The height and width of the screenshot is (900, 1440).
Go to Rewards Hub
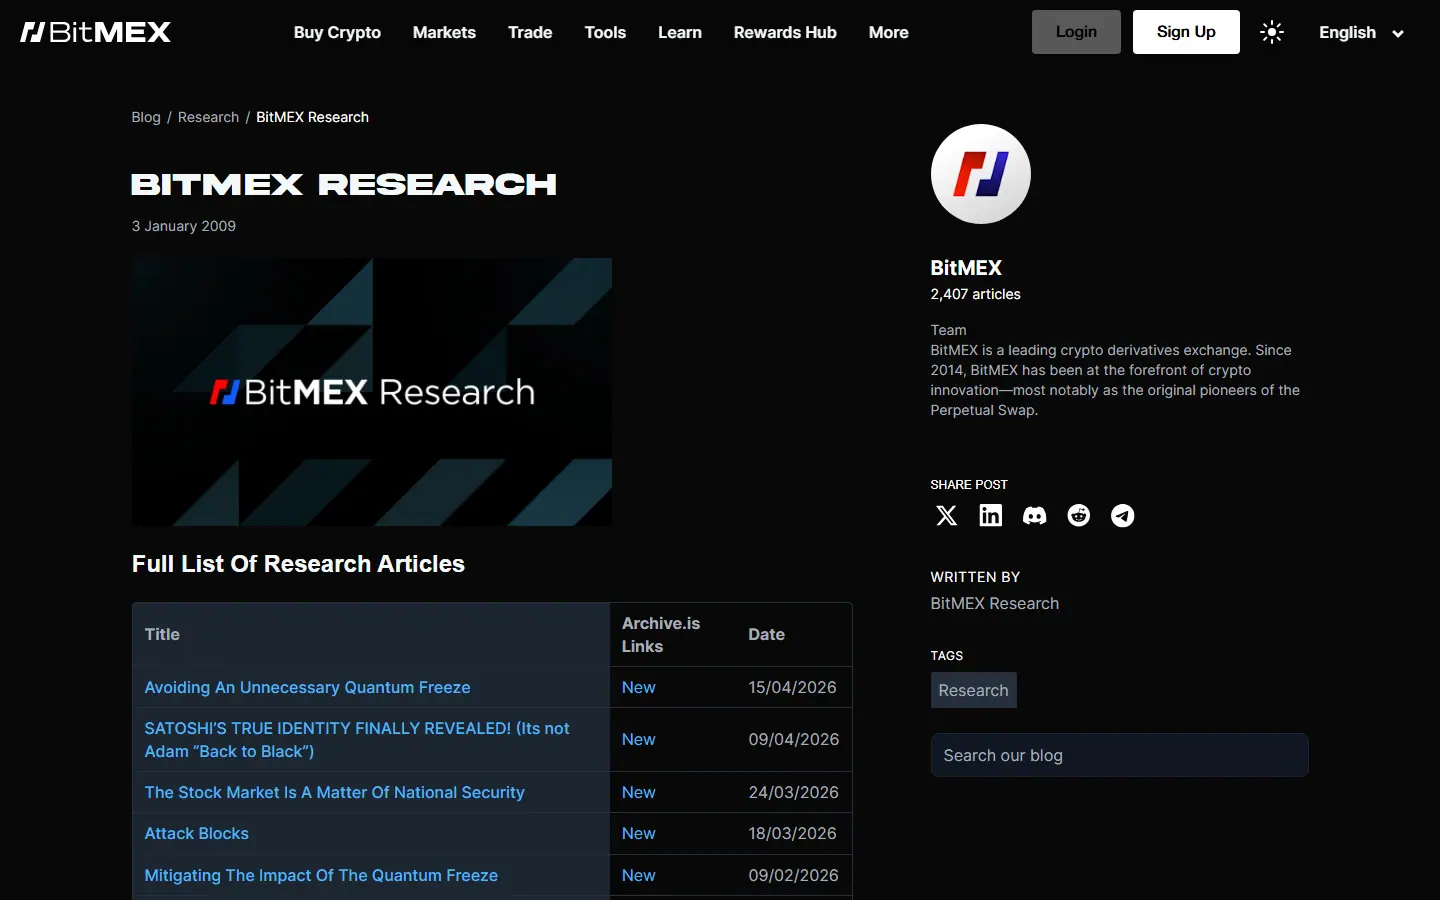785,32
